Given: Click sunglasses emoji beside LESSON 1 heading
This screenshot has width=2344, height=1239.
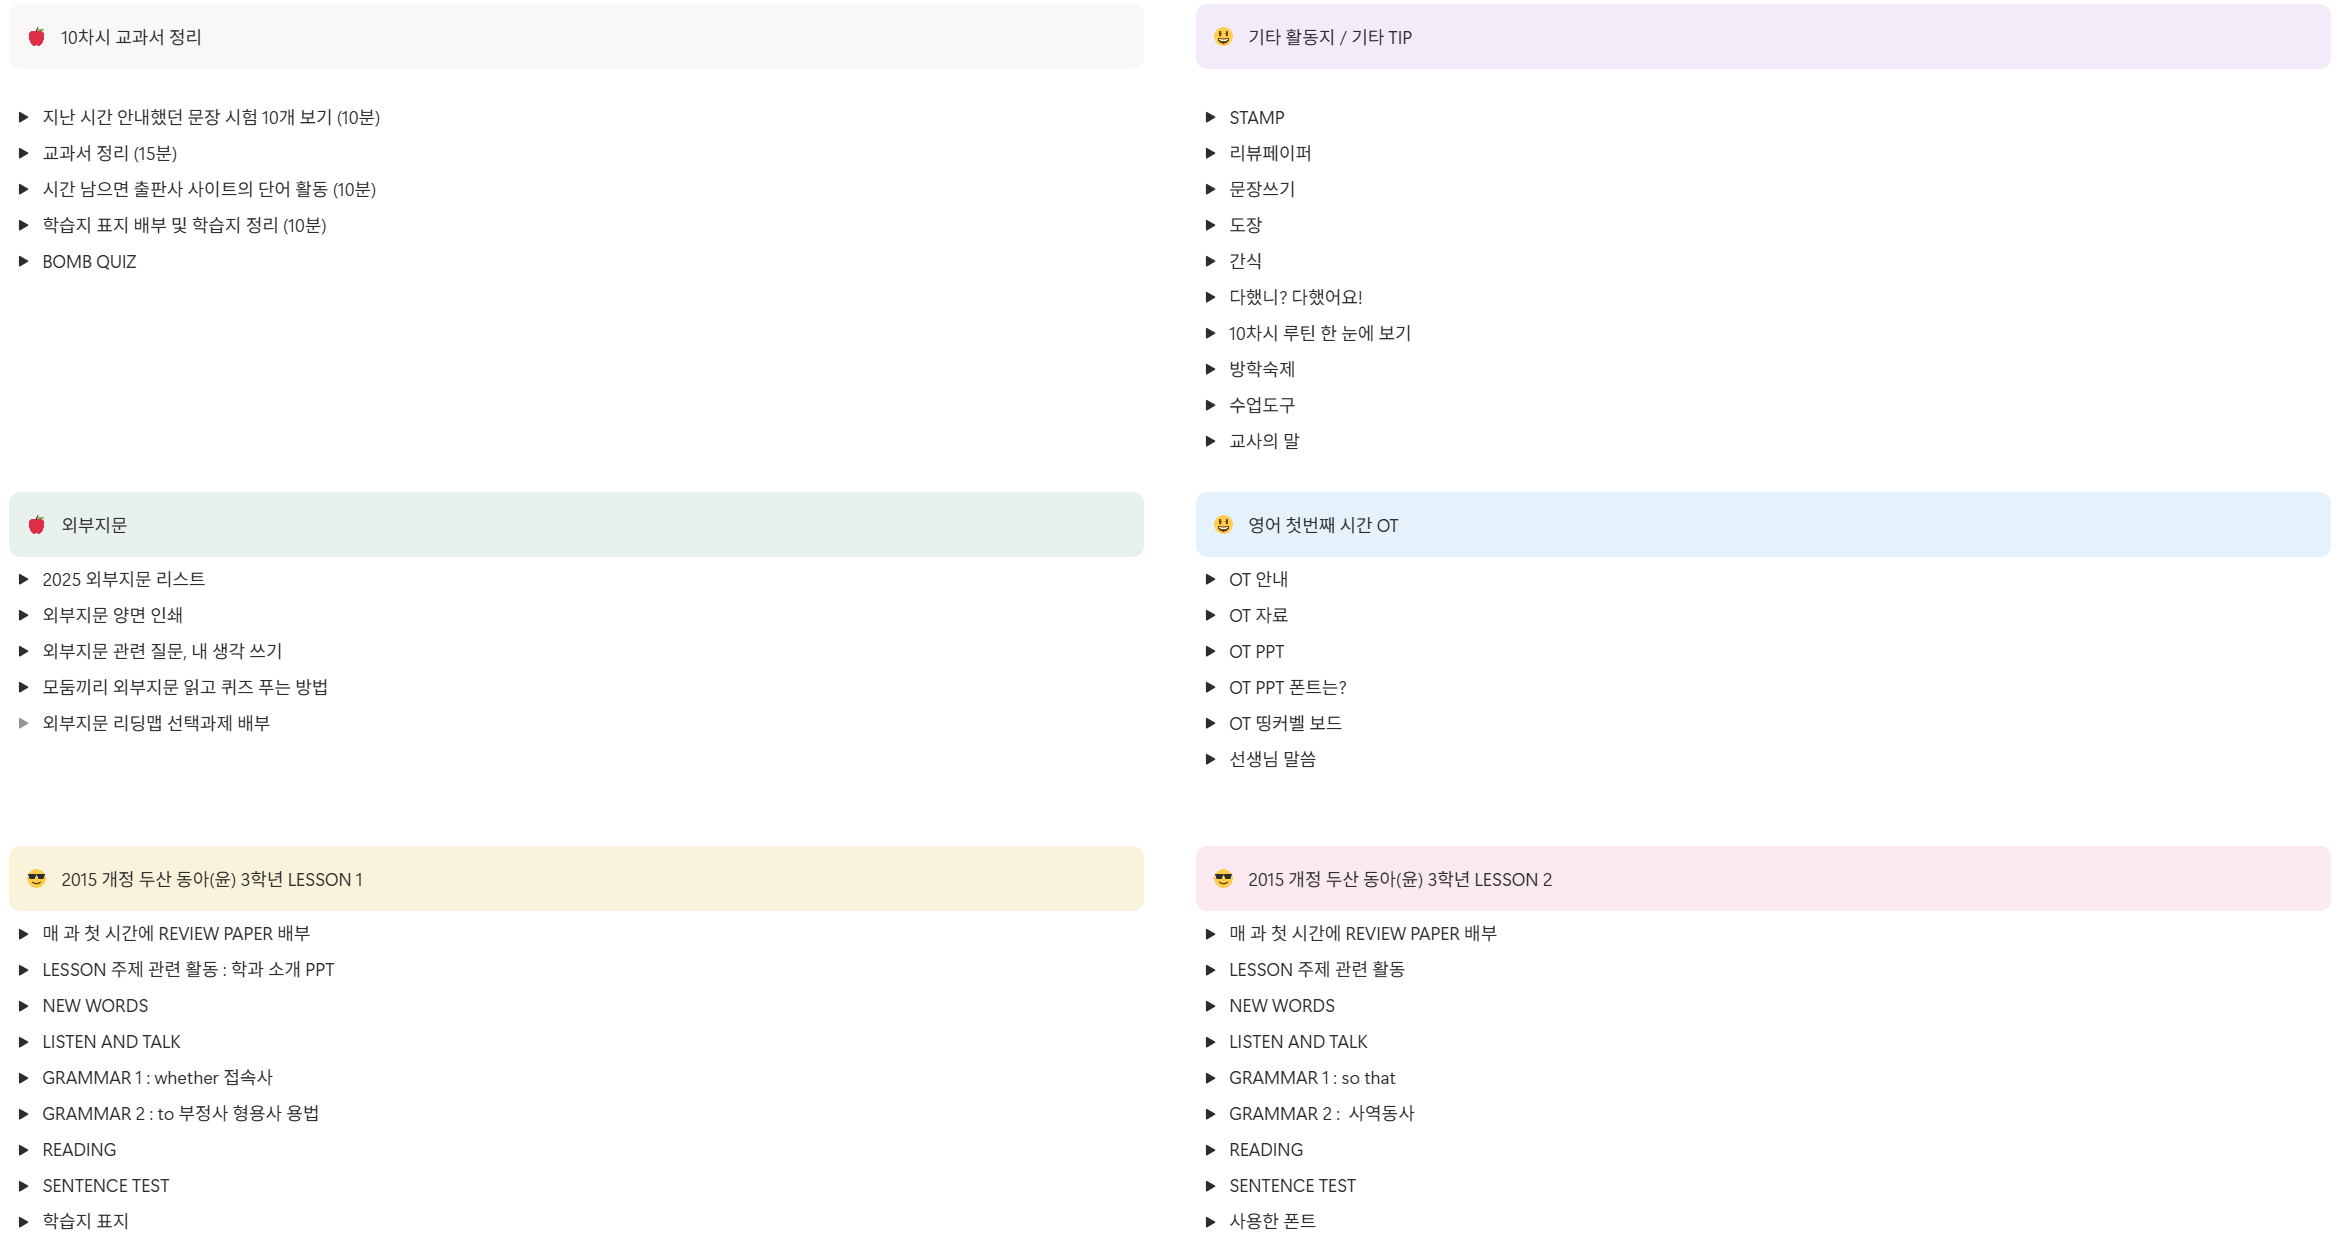Looking at the screenshot, I should [37, 879].
